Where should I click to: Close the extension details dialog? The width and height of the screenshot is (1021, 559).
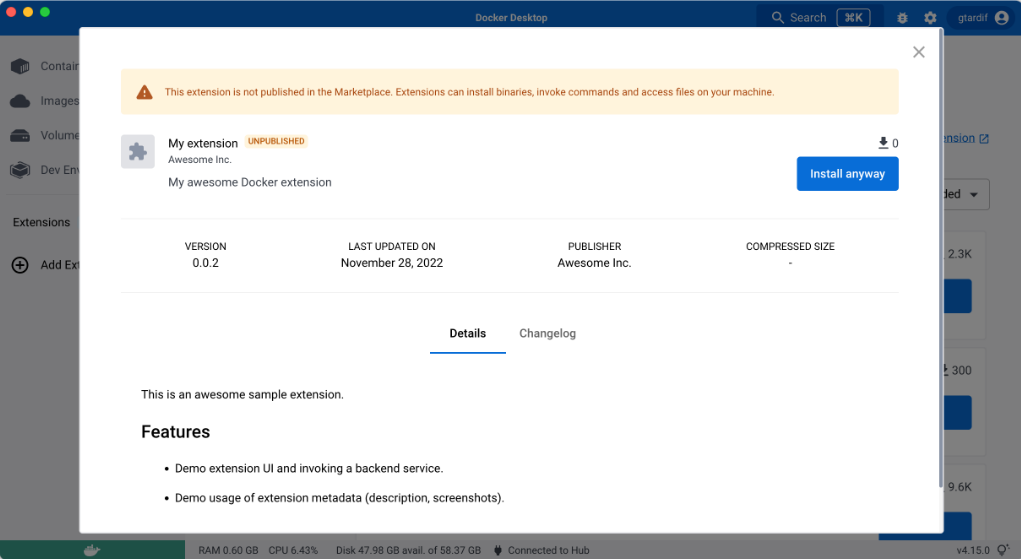click(x=918, y=52)
